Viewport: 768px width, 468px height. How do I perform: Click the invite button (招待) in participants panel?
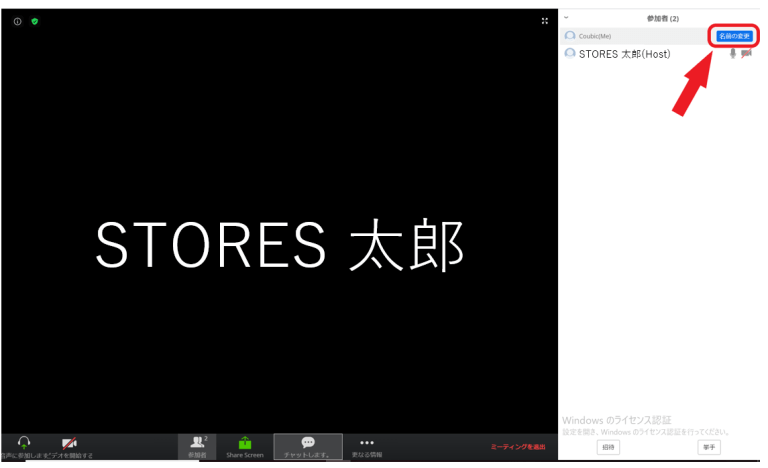[608, 447]
